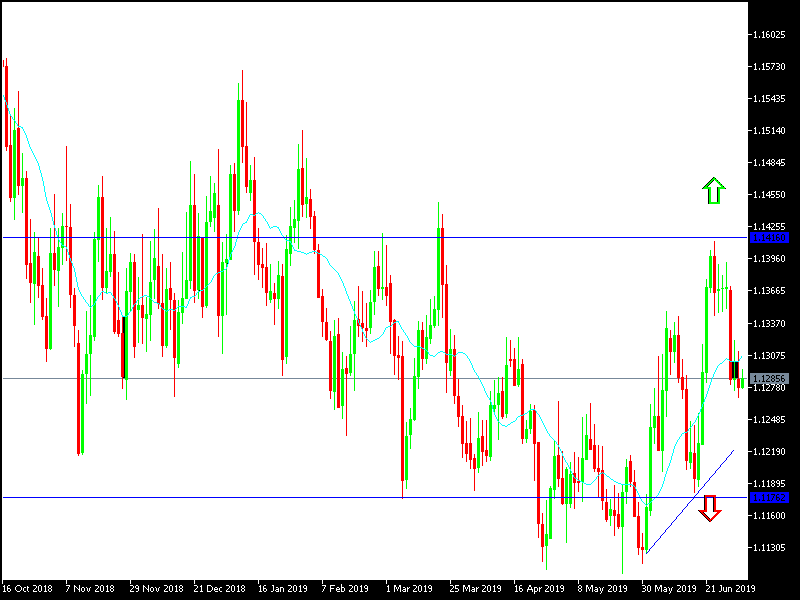Select the green up arrow marker
The height and width of the screenshot is (600, 800).
[x=714, y=191]
